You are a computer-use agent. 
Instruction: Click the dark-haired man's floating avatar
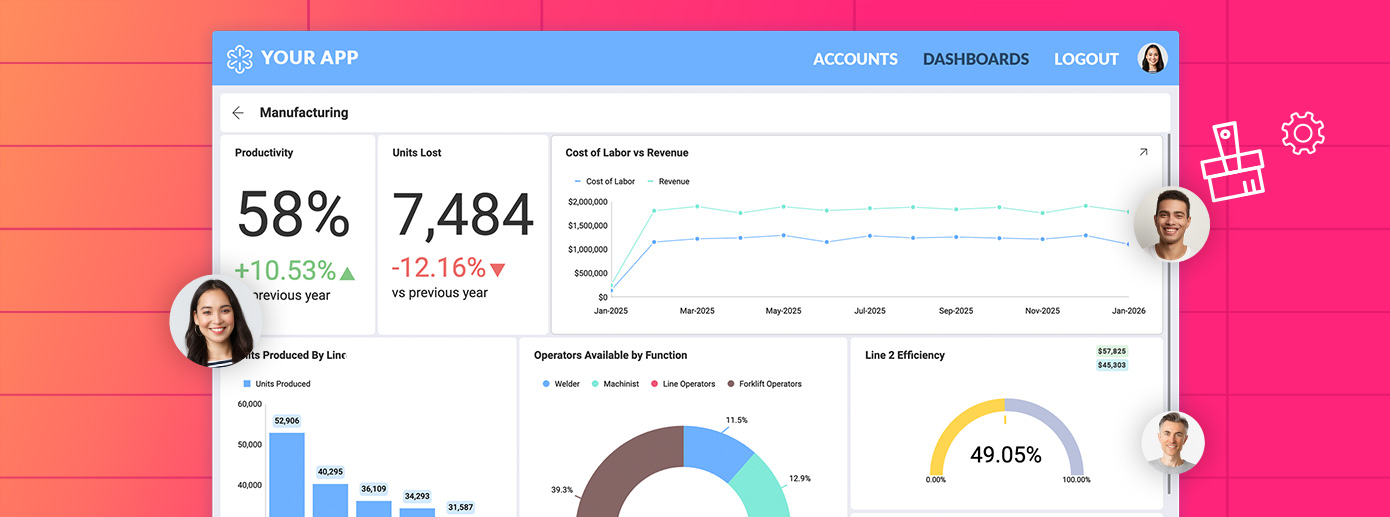pos(1172,224)
